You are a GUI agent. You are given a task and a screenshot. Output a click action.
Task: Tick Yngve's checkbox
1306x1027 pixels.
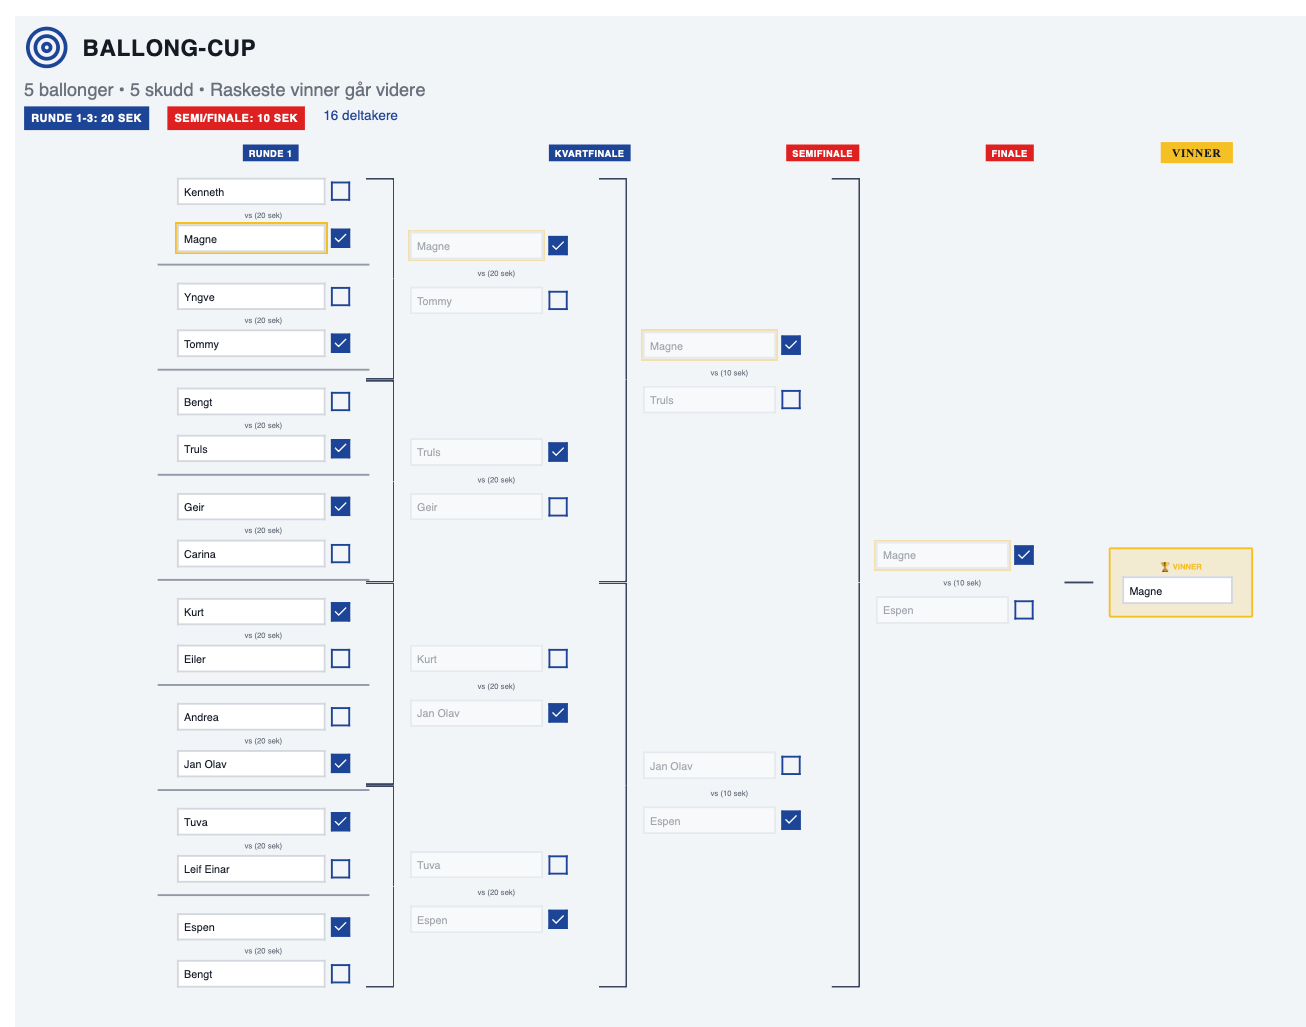(341, 296)
